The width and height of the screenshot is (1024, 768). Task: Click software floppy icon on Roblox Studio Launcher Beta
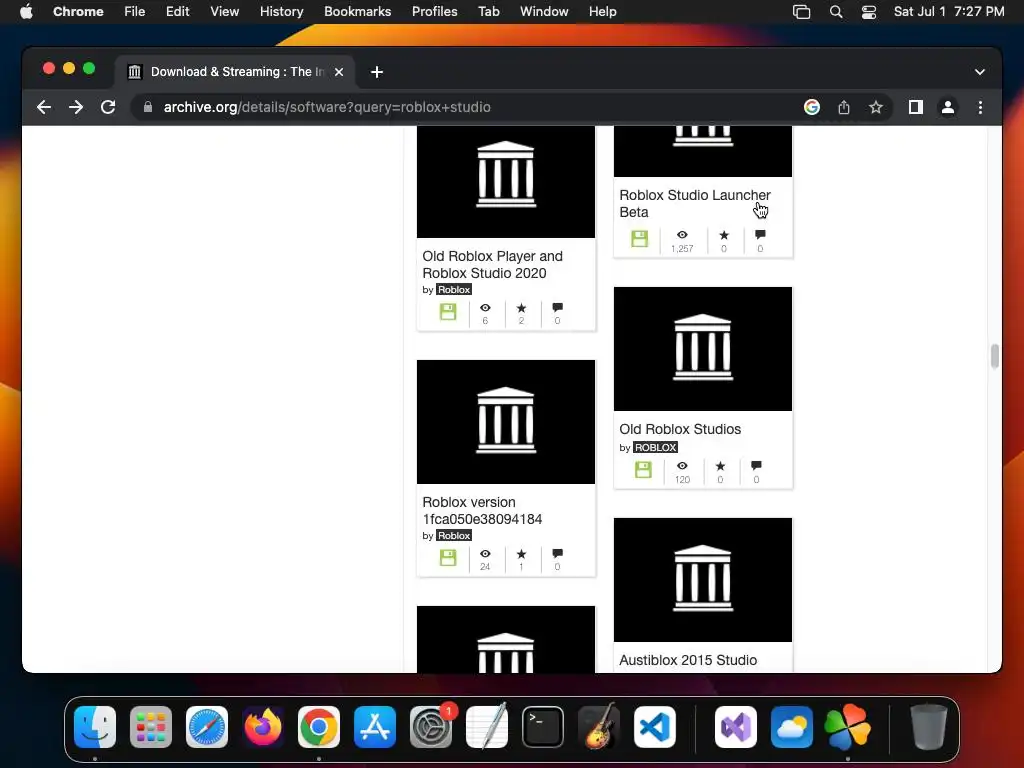tap(639, 238)
